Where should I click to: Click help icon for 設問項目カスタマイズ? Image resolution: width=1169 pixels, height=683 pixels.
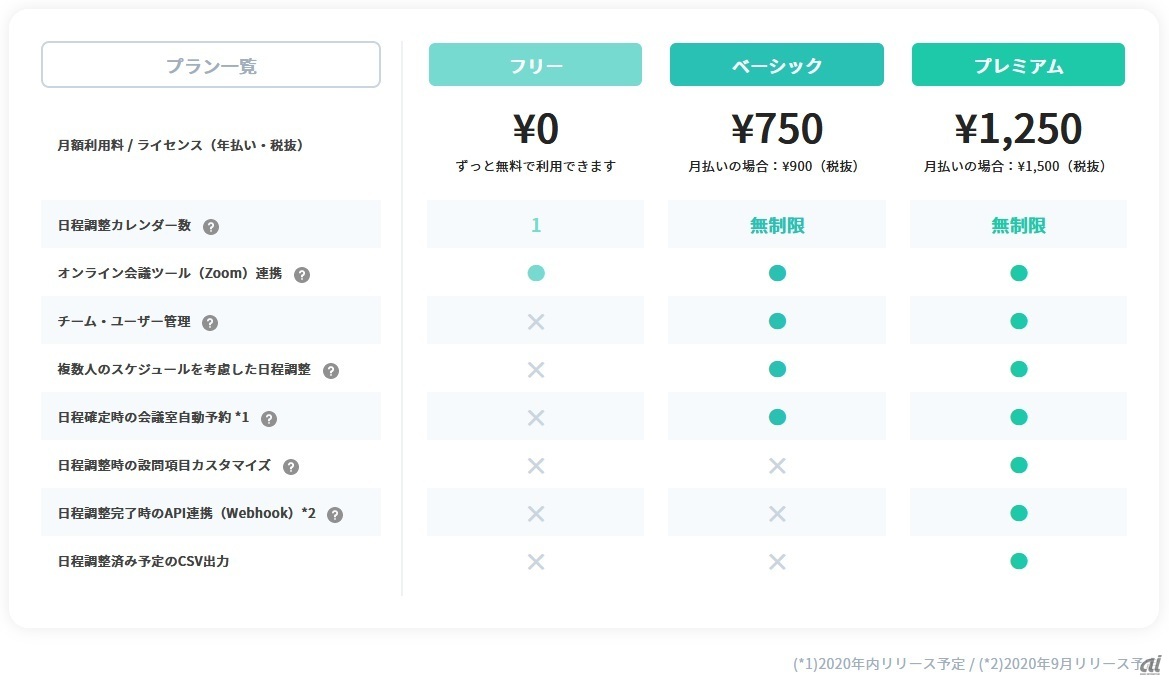[291, 466]
